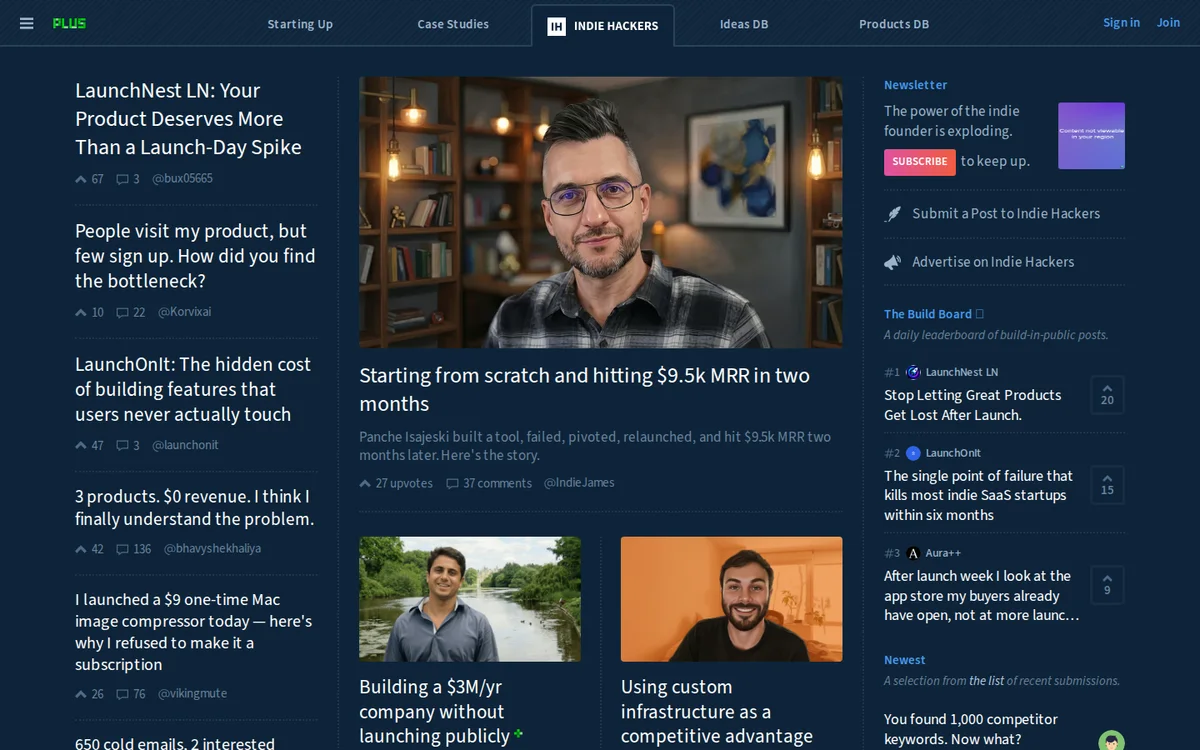Viewport: 1200px width, 750px height.
Task: Click the megaphone icon next to Advertise
Action: [893, 262]
